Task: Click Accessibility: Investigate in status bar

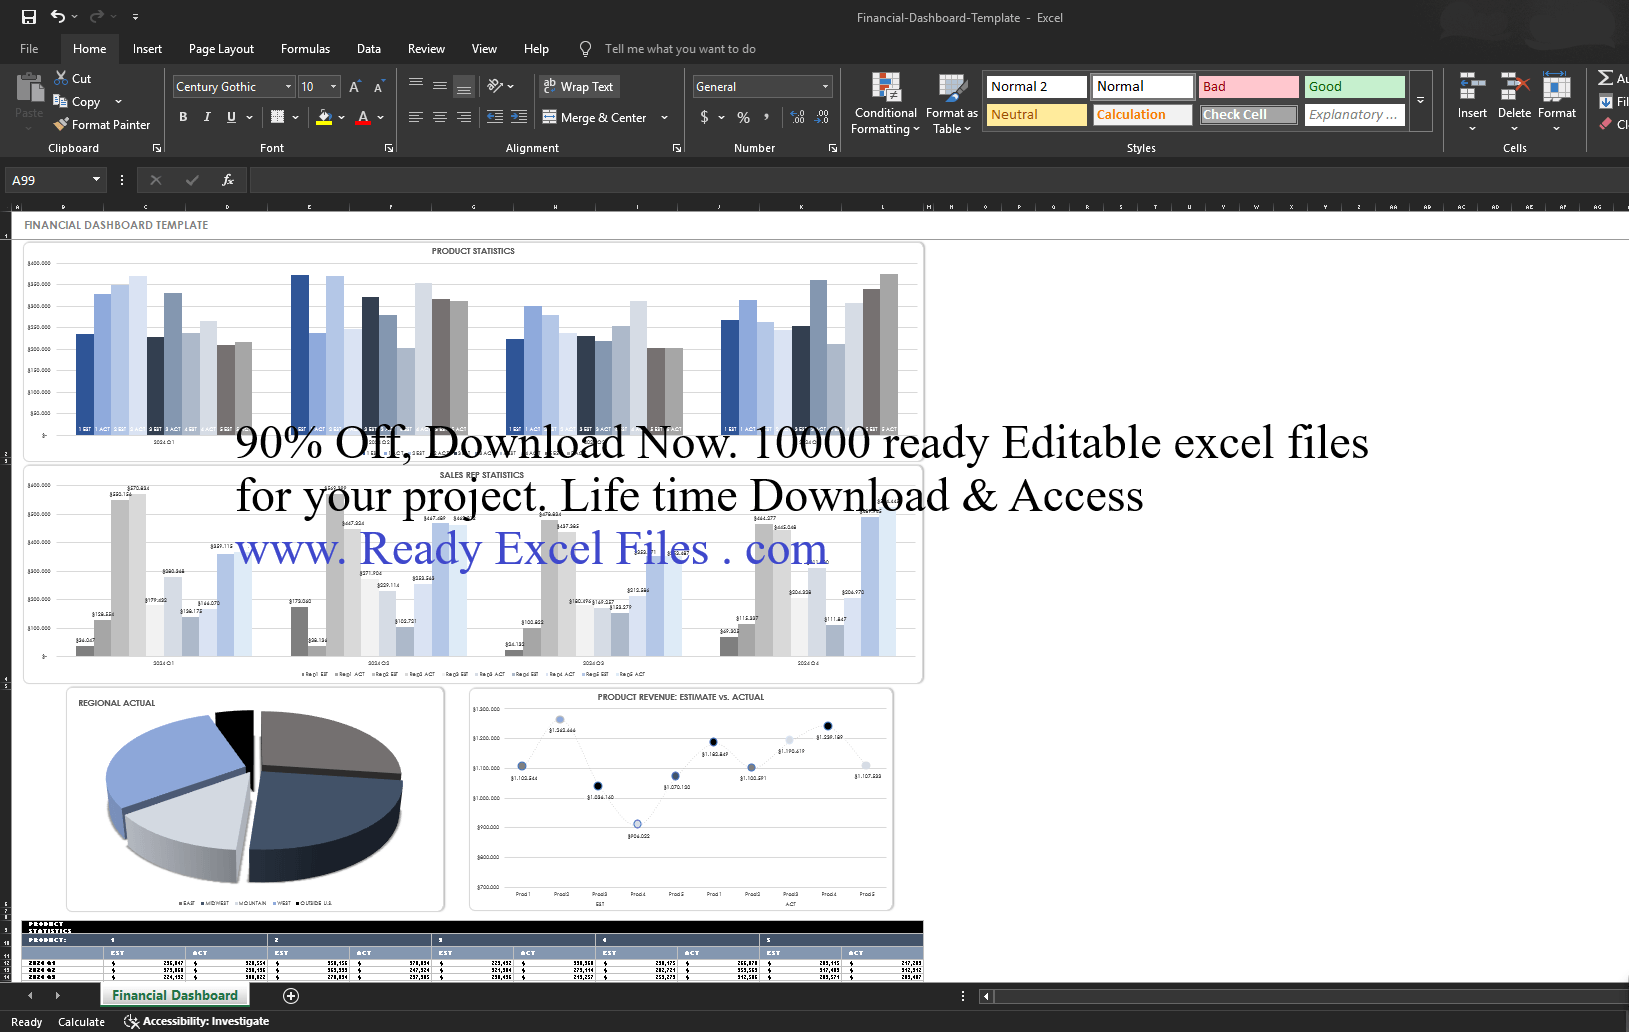Action: pos(196,1021)
